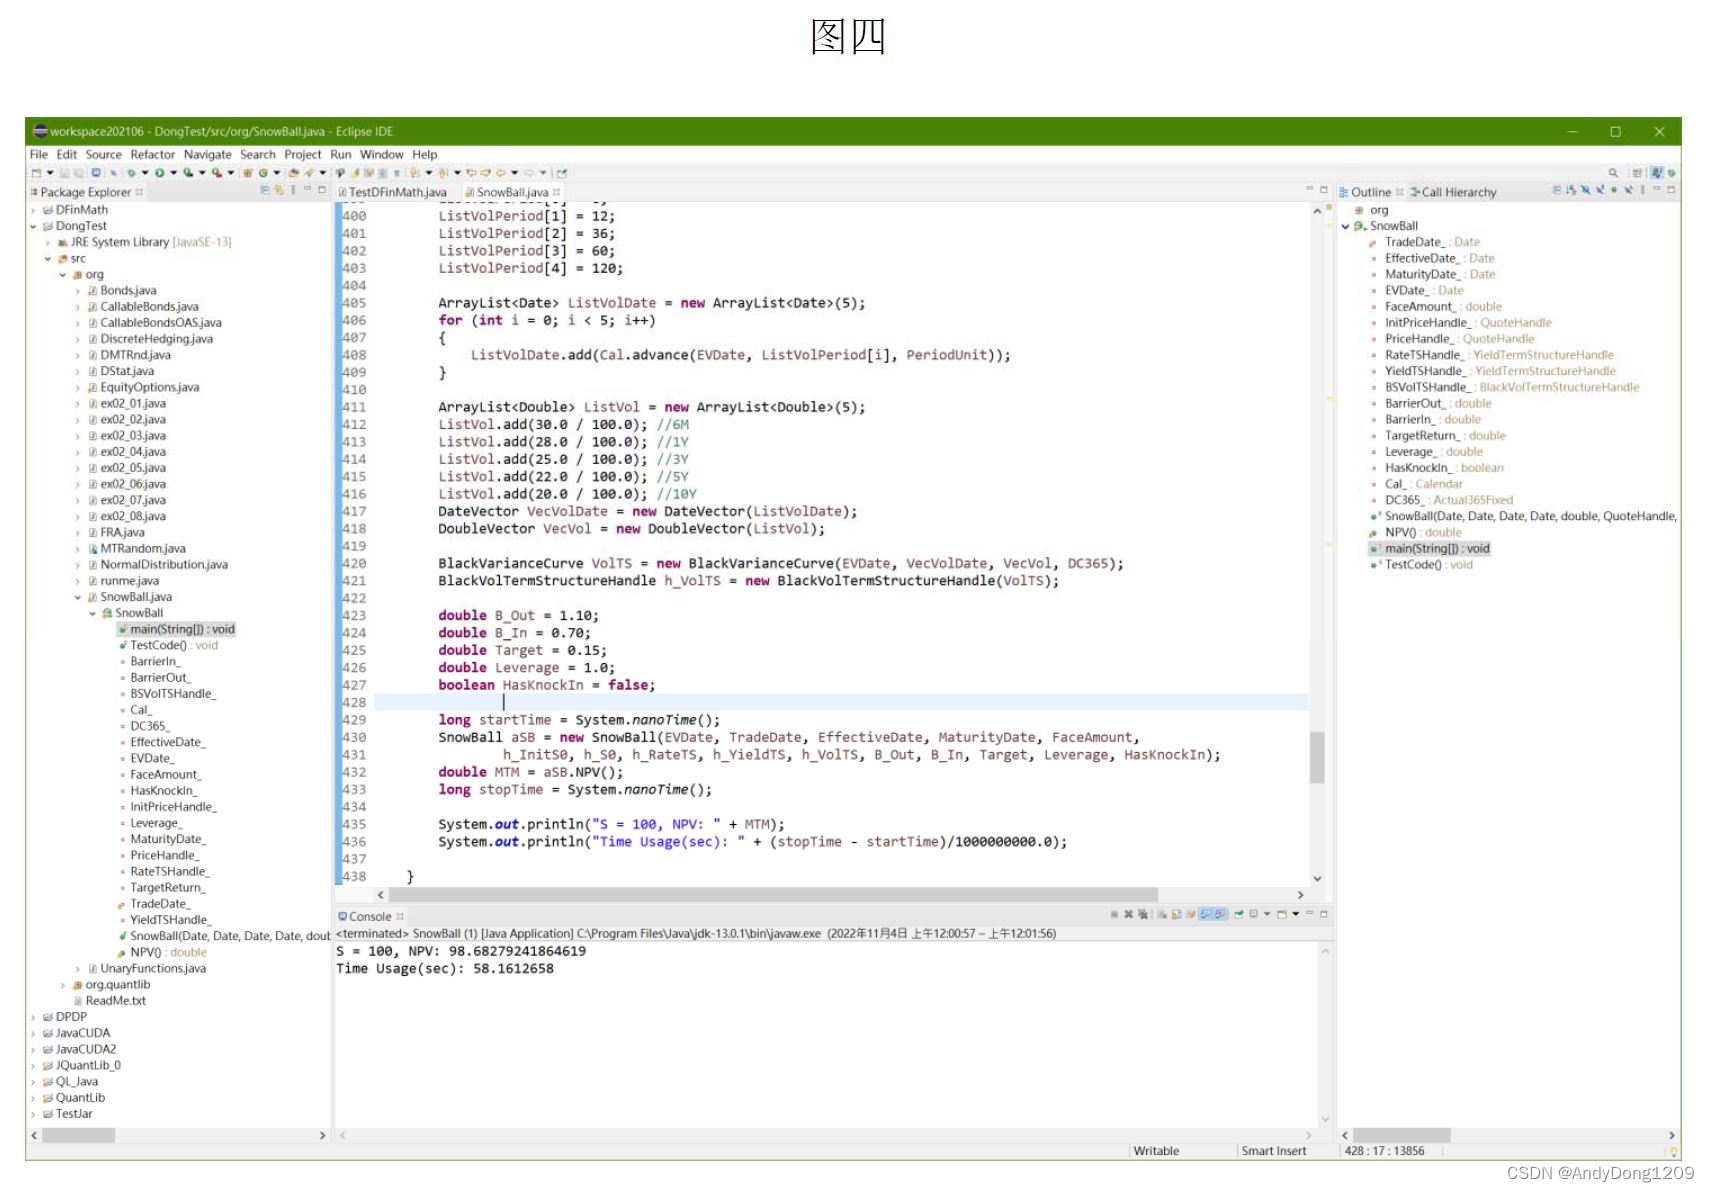Viewport: 1709px width, 1192px height.
Task: Toggle Scroll Lock in the Console toolbar
Action: pyautogui.click(x=1176, y=914)
